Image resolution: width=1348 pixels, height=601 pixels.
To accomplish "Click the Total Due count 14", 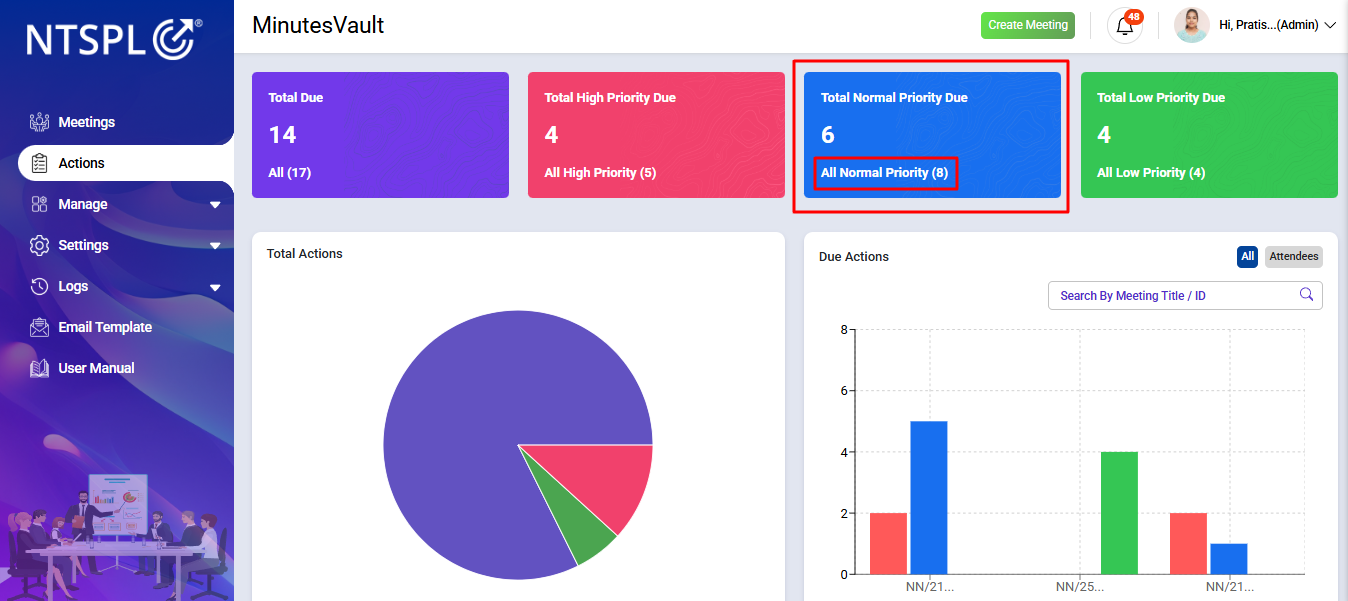I will (x=282, y=135).
